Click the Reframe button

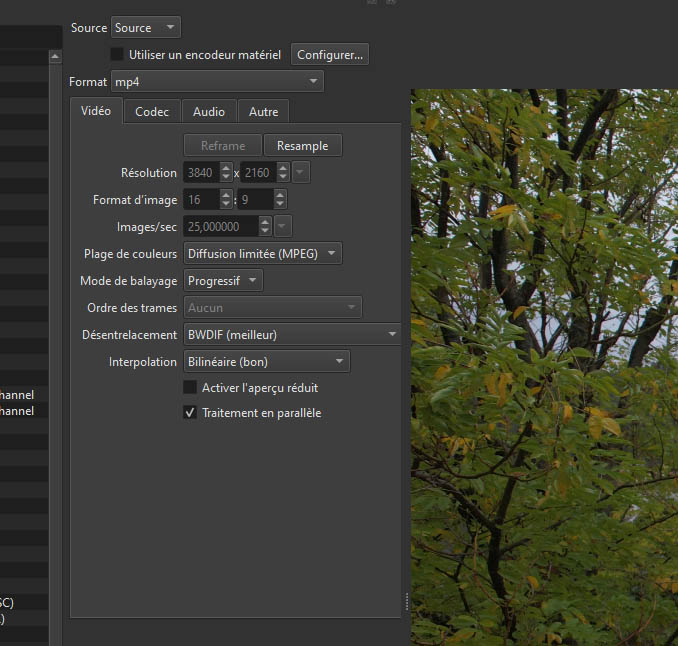[x=223, y=146]
